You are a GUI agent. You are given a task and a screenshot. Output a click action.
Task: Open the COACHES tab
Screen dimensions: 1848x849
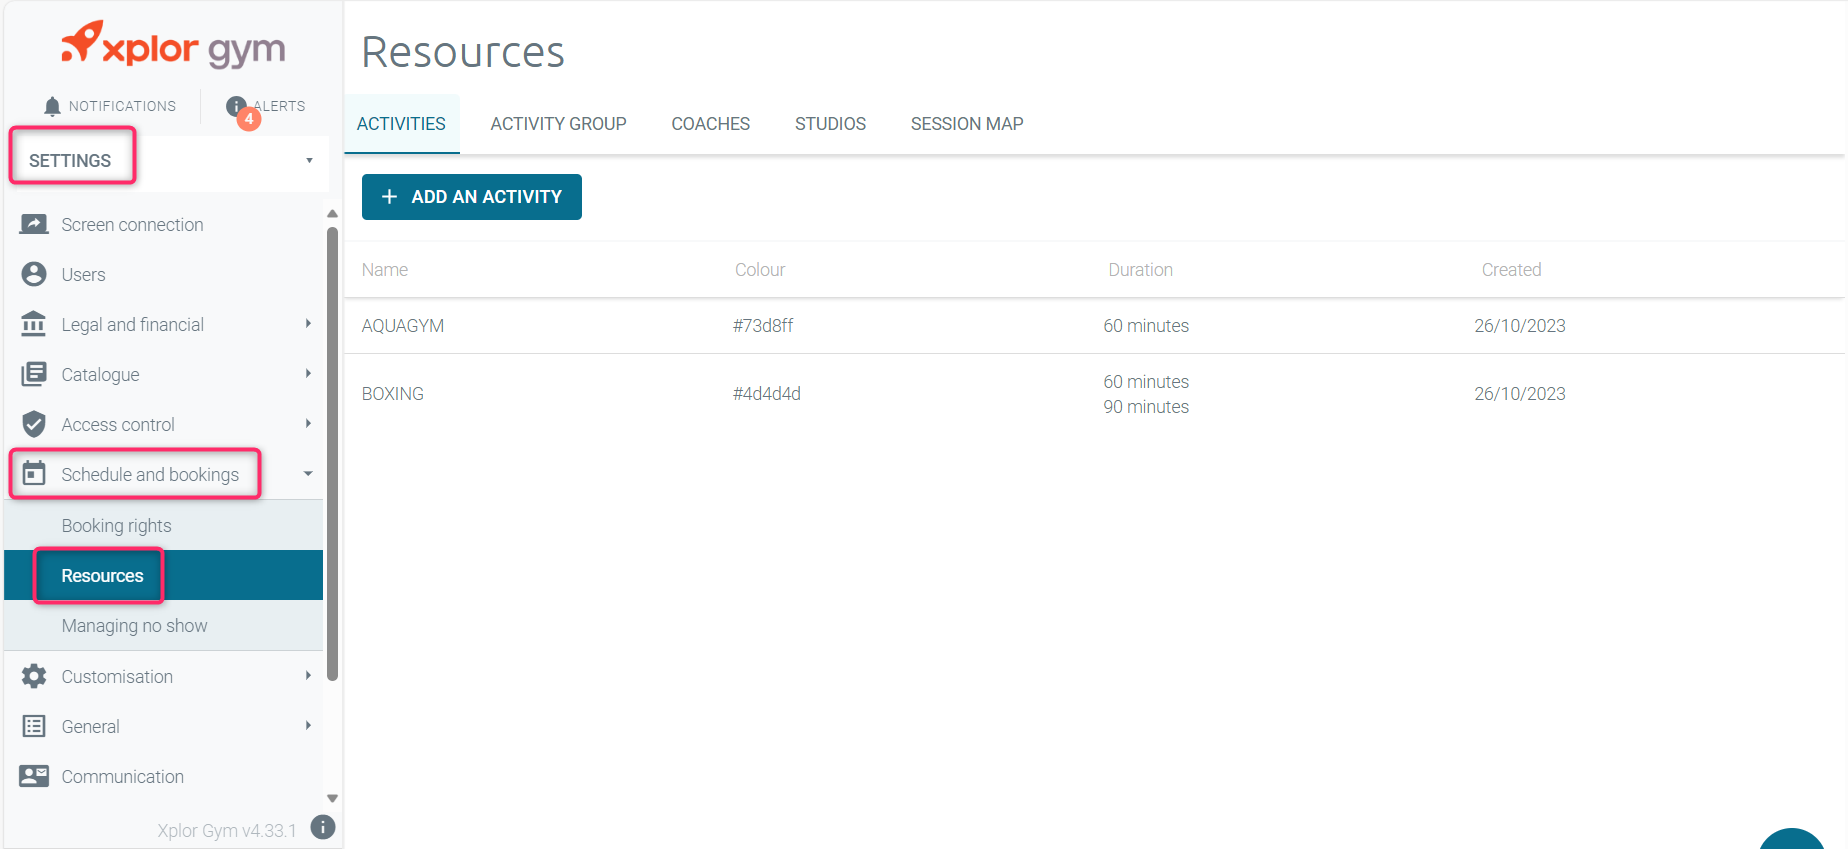click(x=711, y=124)
